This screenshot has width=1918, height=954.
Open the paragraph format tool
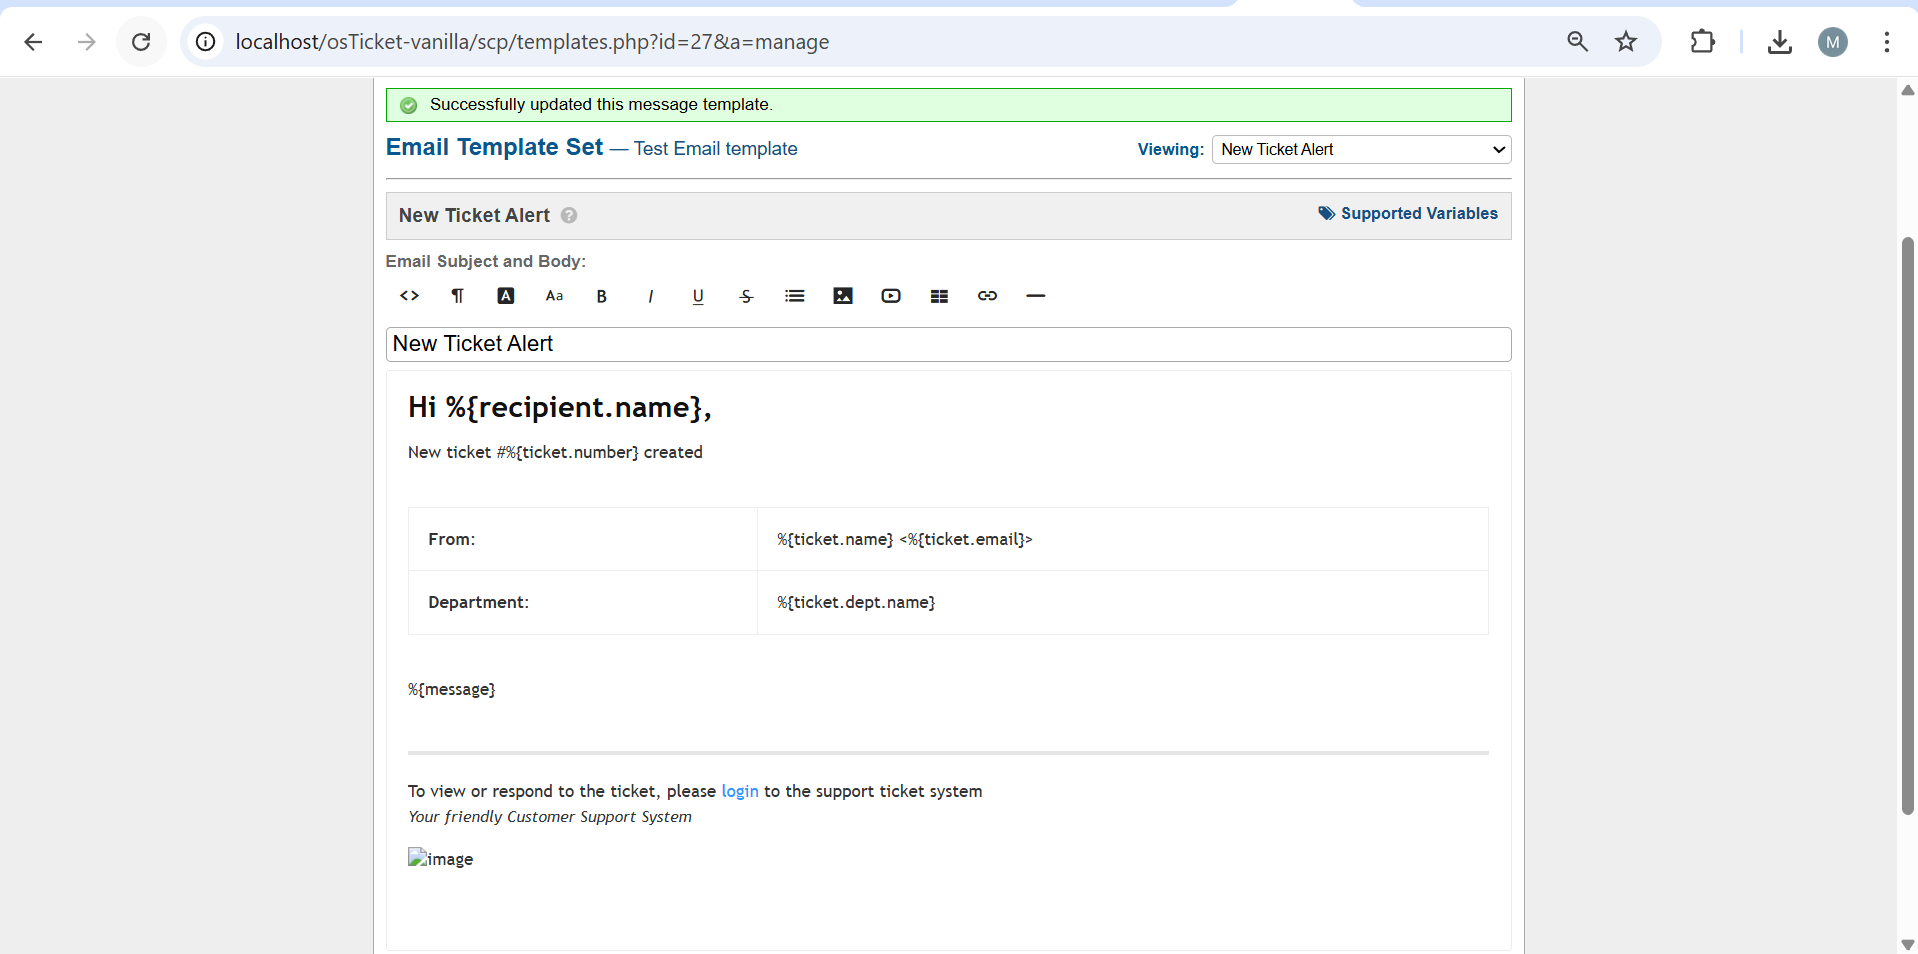(457, 296)
